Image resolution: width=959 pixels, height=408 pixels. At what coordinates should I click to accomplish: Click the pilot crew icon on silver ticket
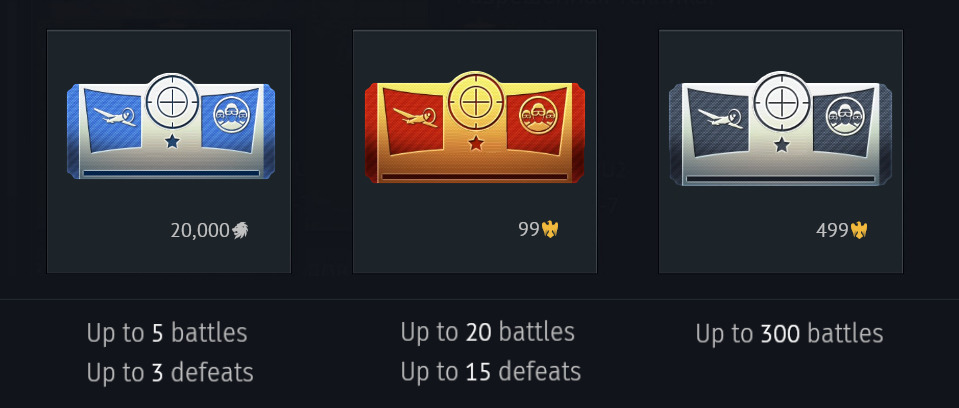(x=844, y=117)
